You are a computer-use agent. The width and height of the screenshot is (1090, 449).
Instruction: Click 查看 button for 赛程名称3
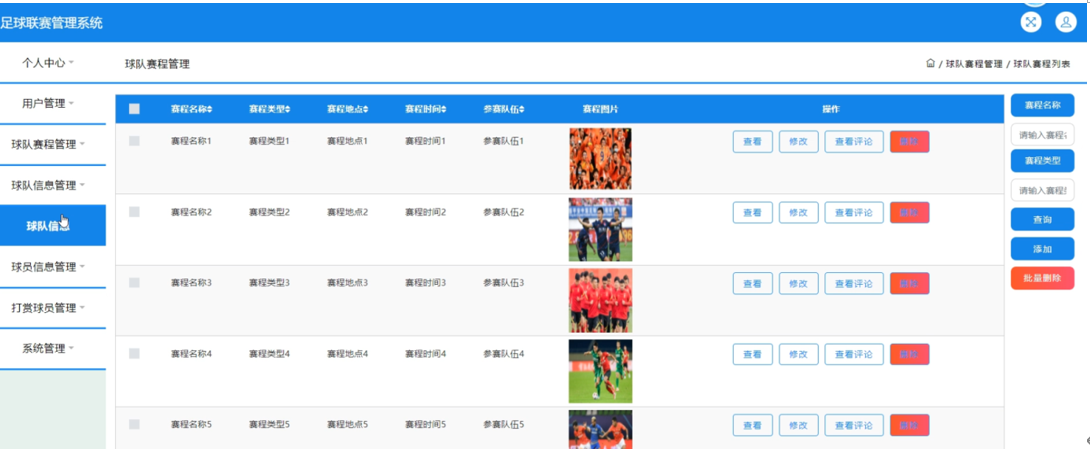click(752, 284)
